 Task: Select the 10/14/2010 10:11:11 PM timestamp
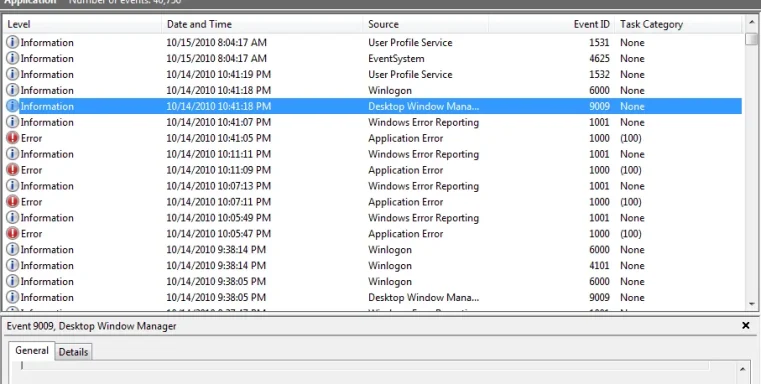pos(218,154)
